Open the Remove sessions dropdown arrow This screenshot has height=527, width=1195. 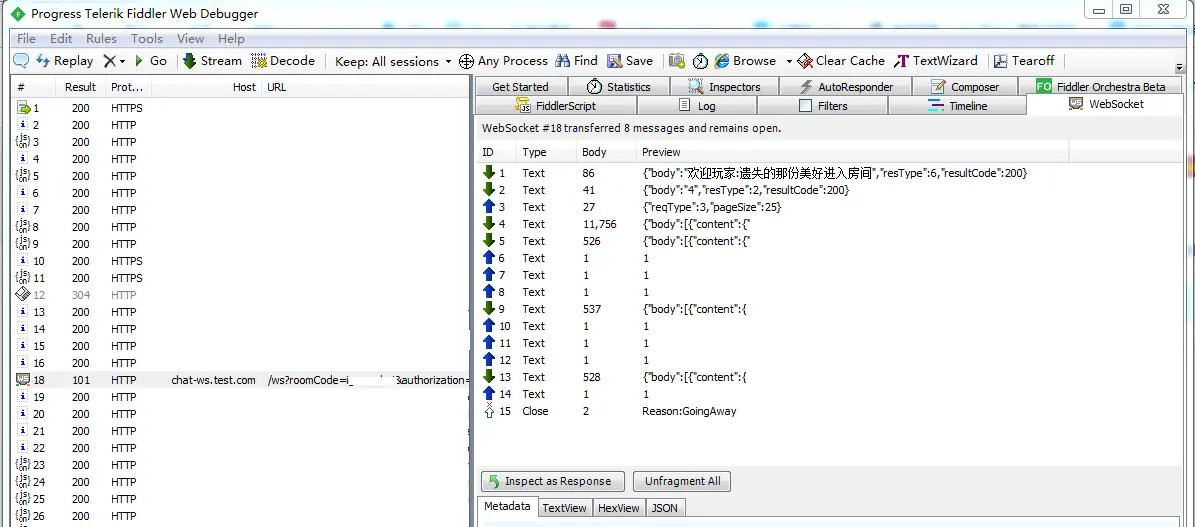[122, 61]
